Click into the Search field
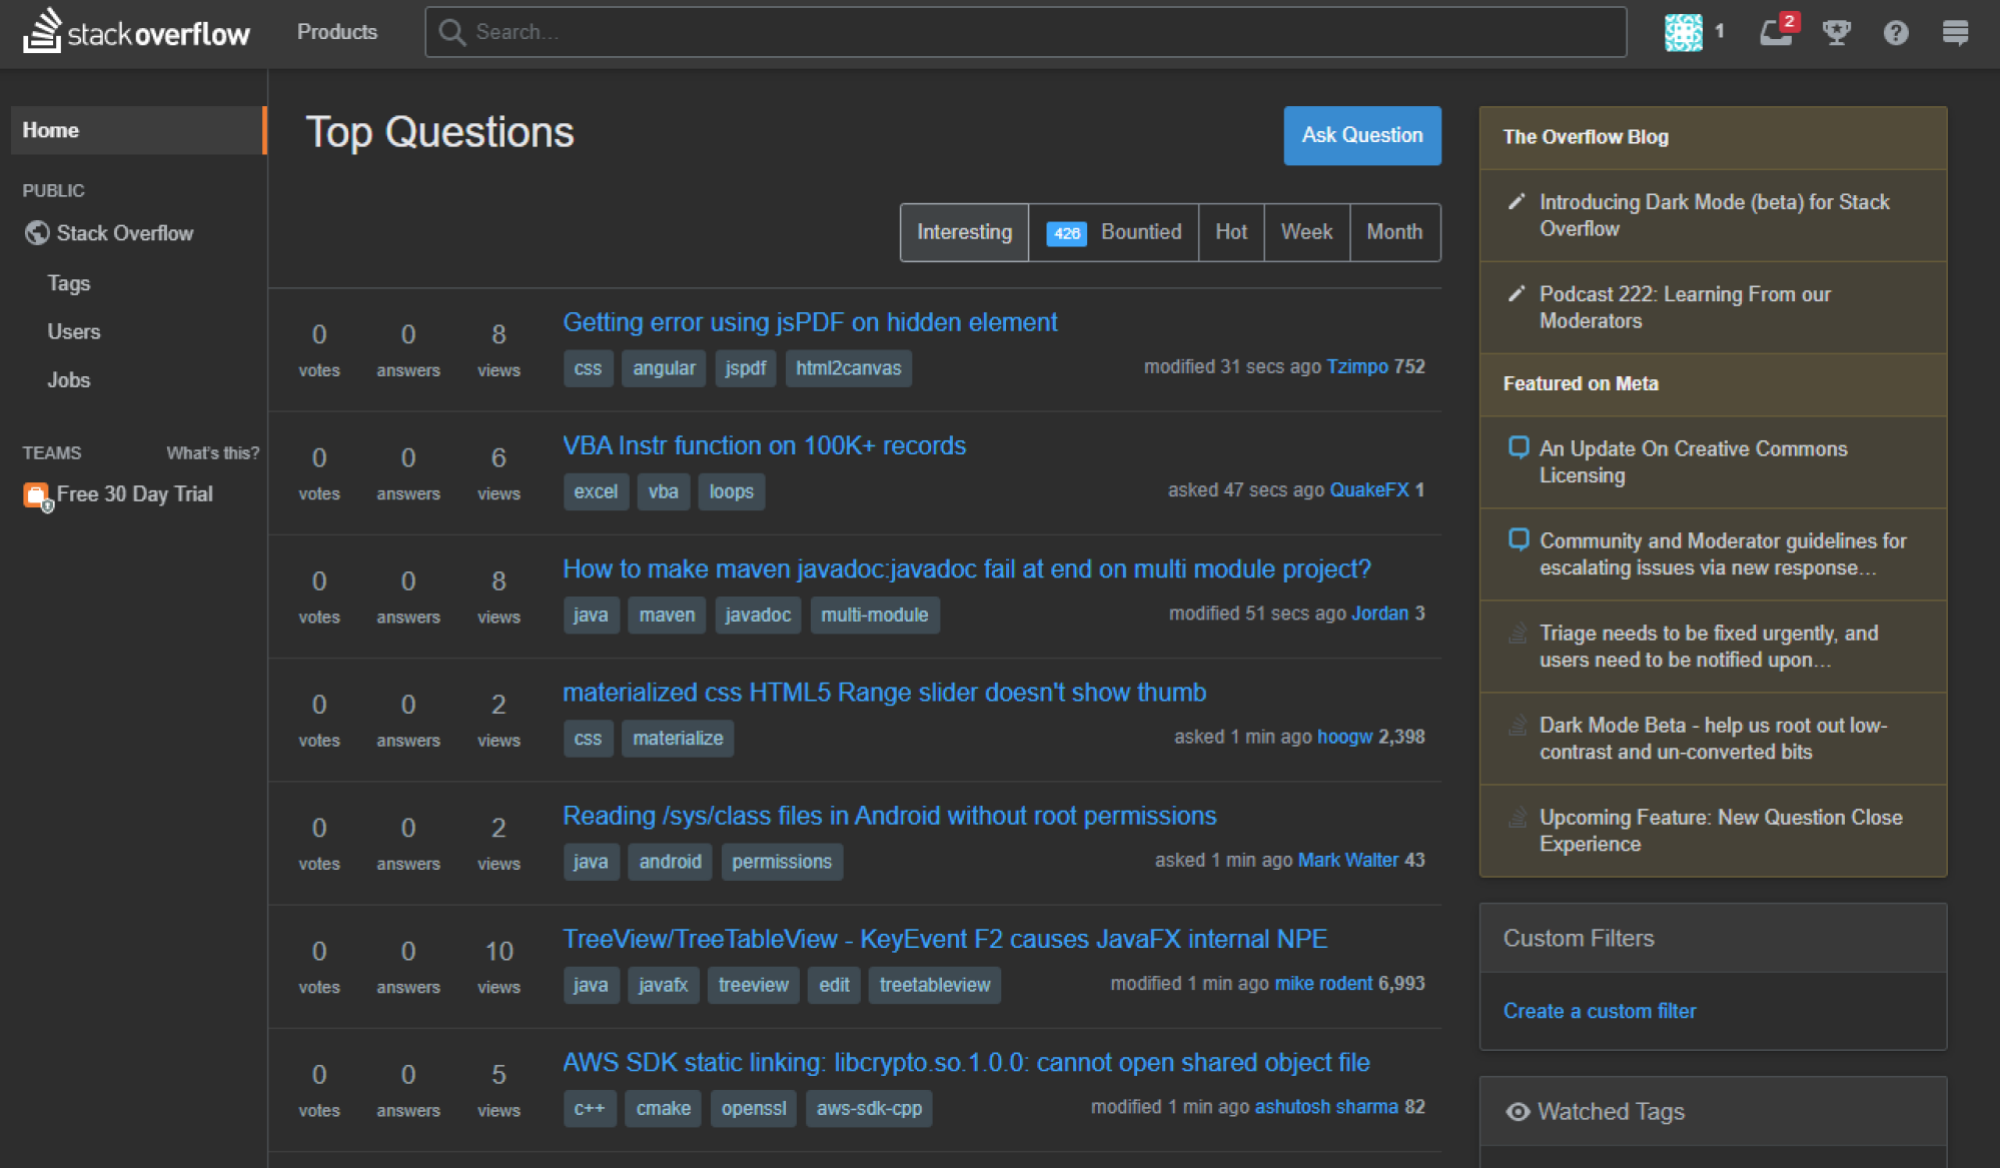This screenshot has height=1168, width=2000. [x=1025, y=32]
